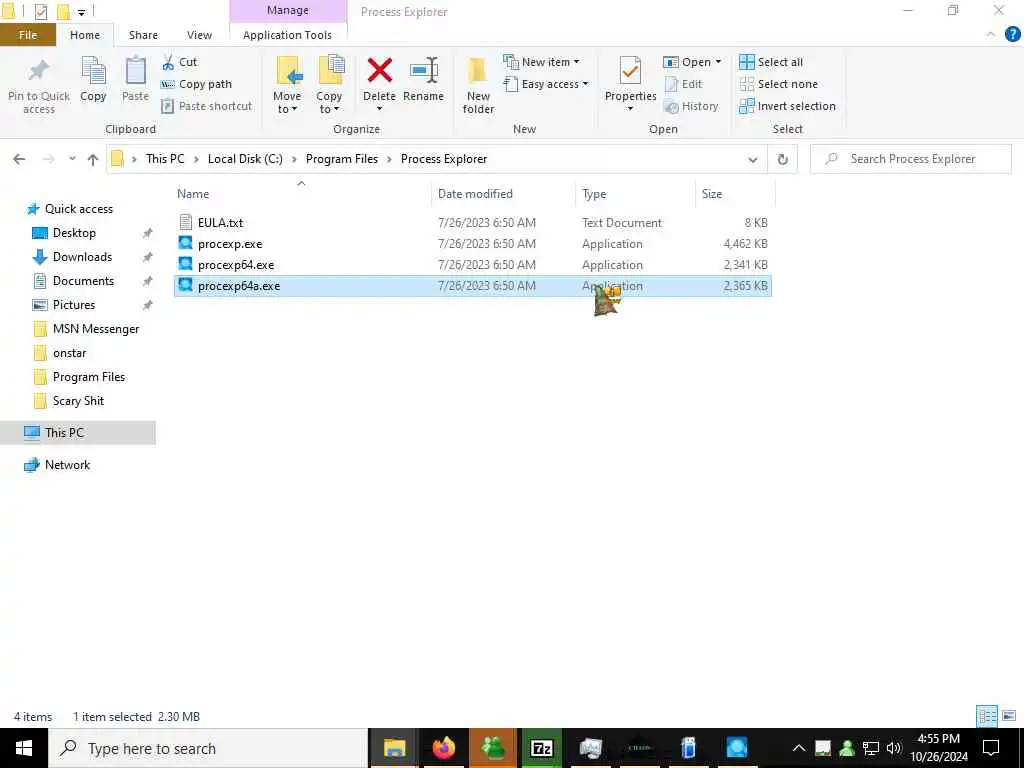Open the Copy to dropdown
1024x768 pixels.
329,103
